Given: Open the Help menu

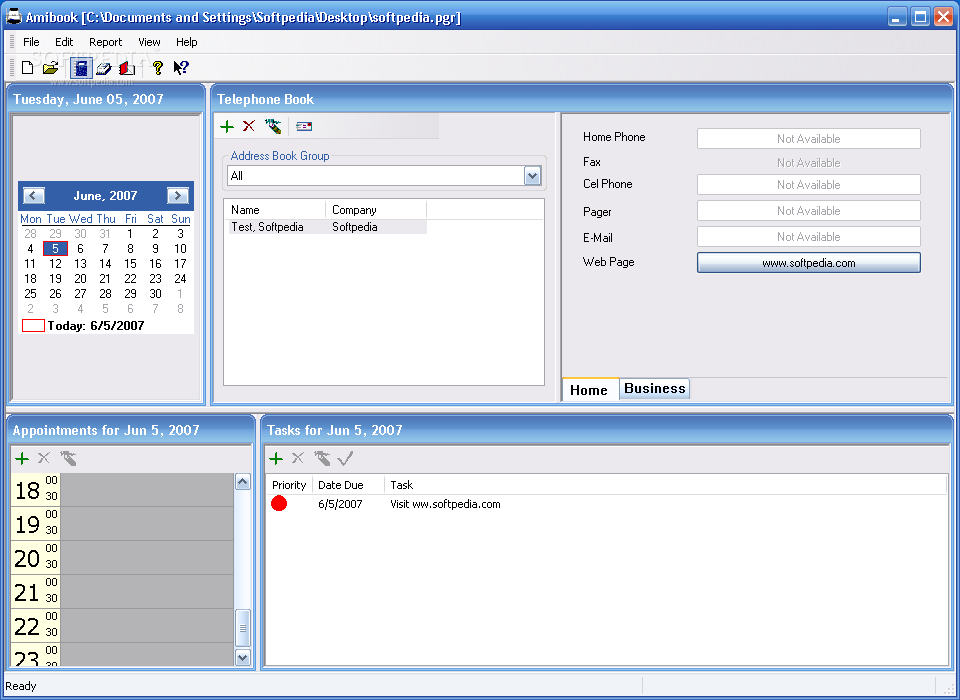Looking at the screenshot, I should coord(186,42).
